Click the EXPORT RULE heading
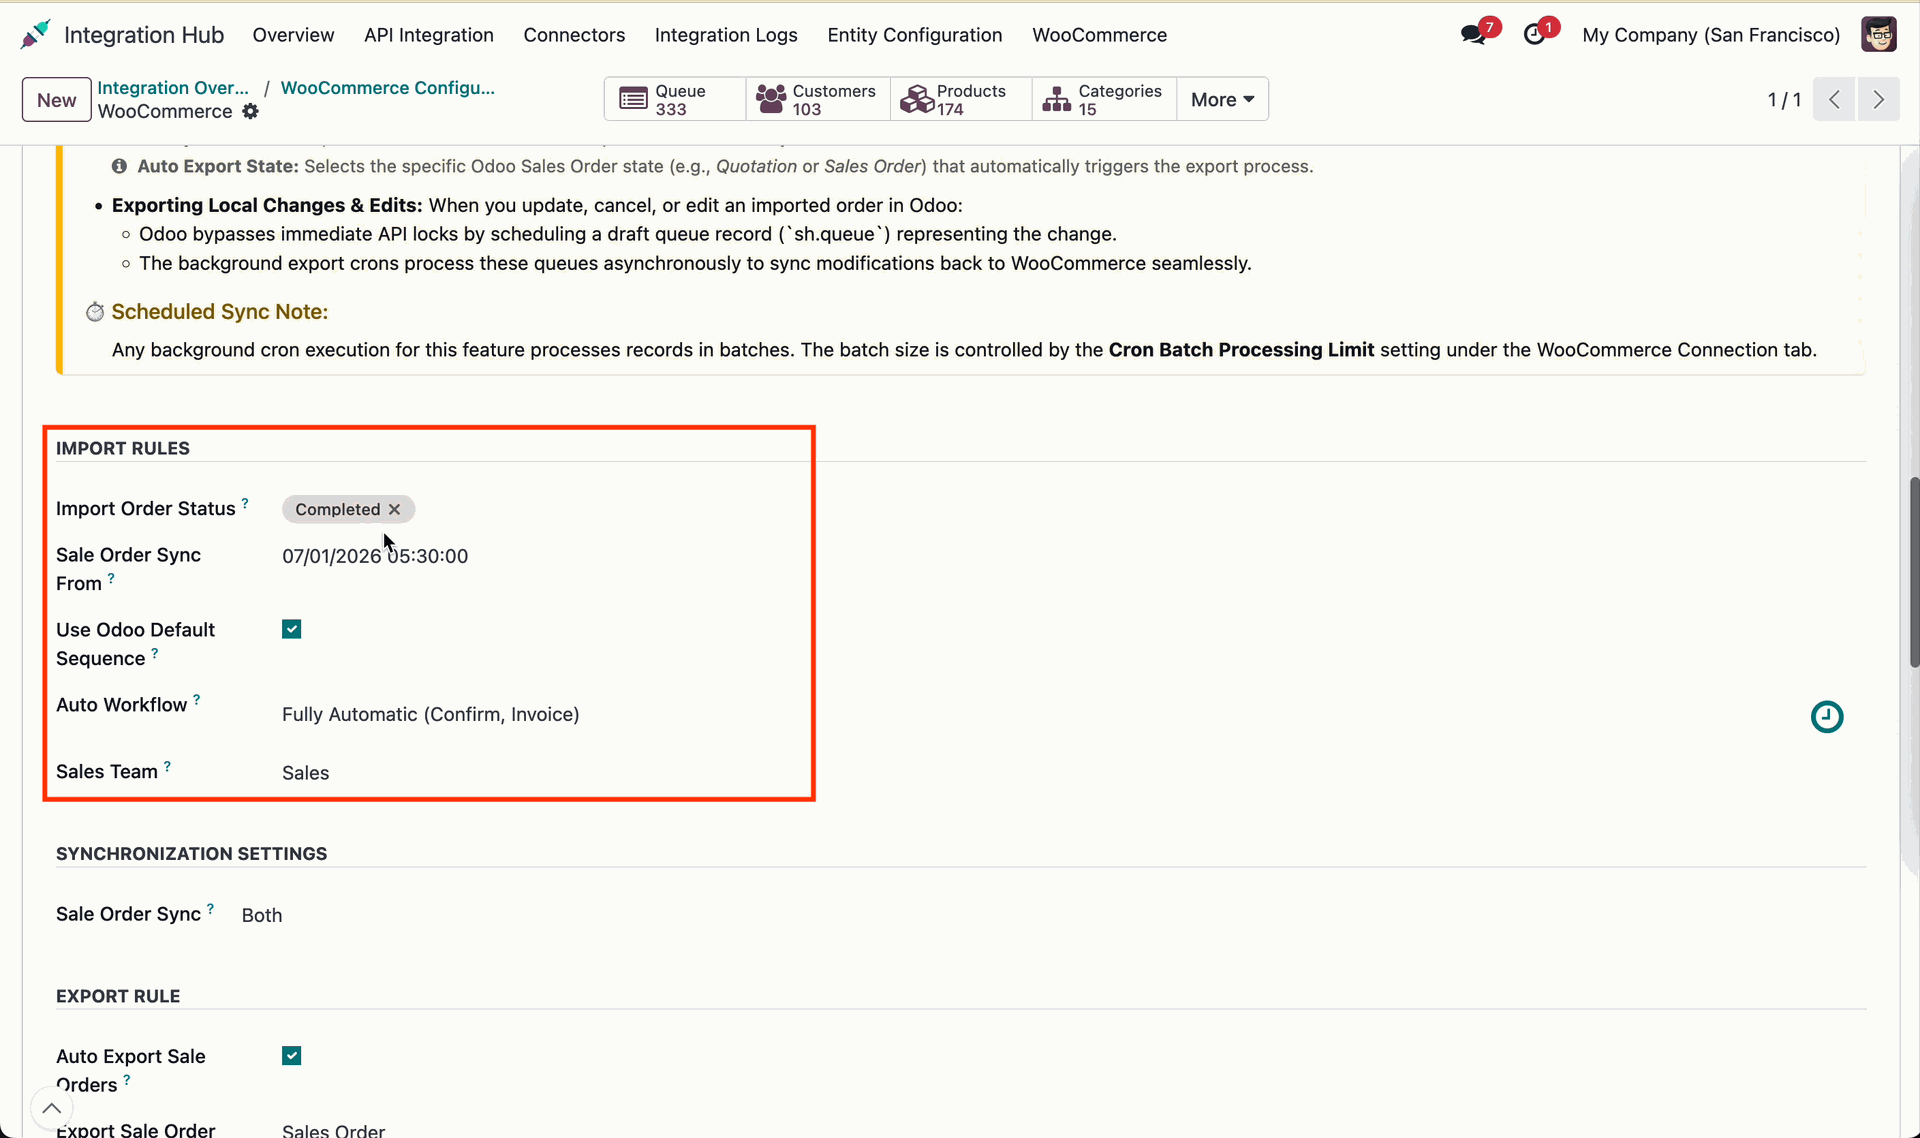Viewport: 1920px width, 1138px height. click(x=118, y=996)
